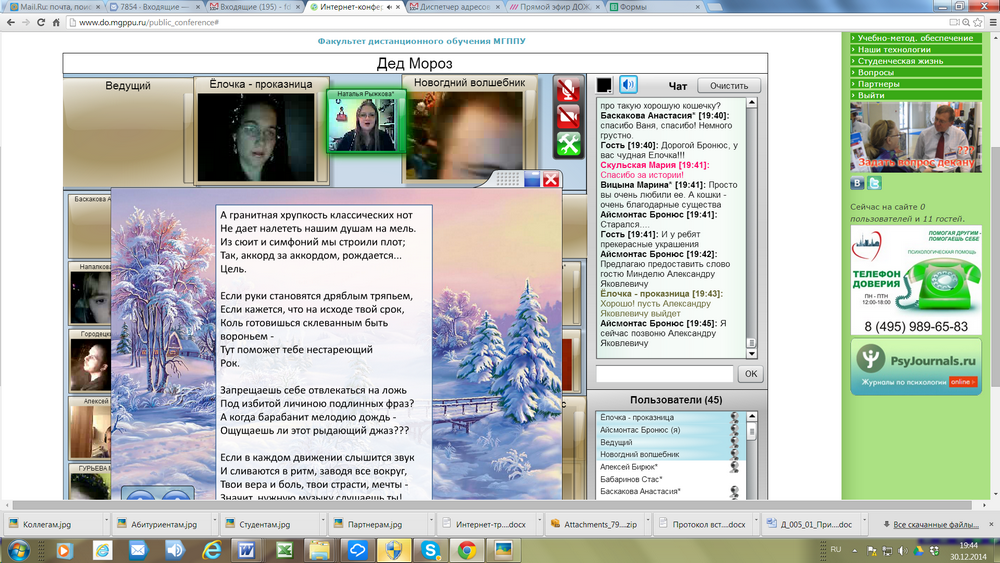Click user list scrollbar up arrow

(x=751, y=416)
